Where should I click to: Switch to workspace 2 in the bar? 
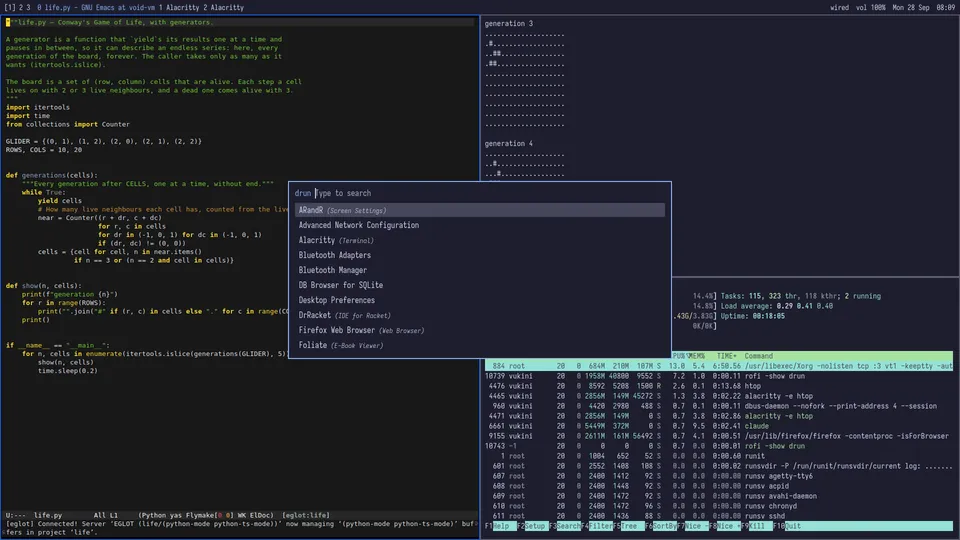(21, 7)
